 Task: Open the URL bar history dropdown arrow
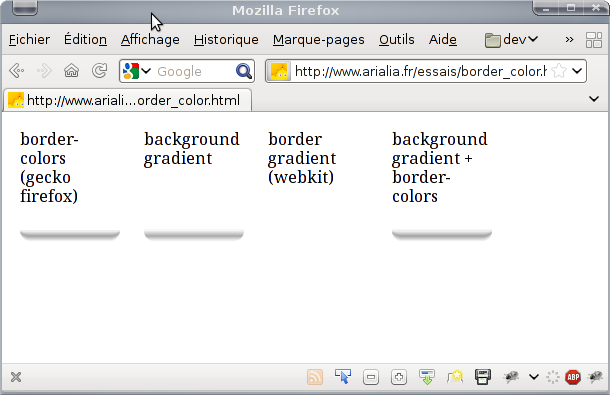pos(577,71)
